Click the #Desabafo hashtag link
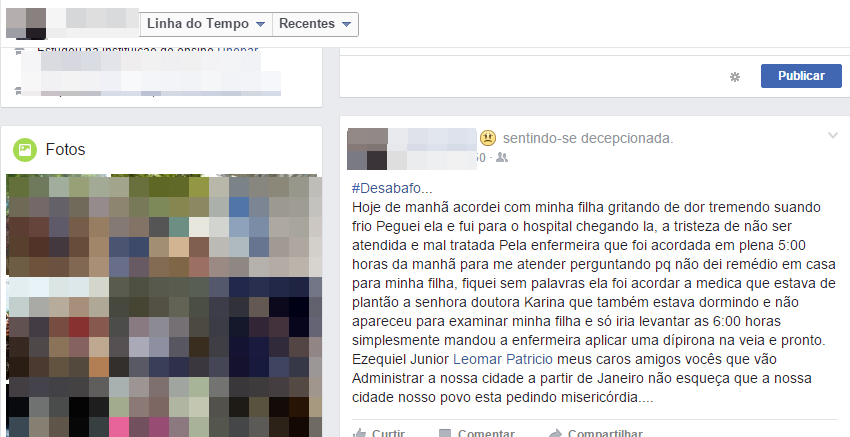Screen dimensions: 850x437 coord(392,188)
